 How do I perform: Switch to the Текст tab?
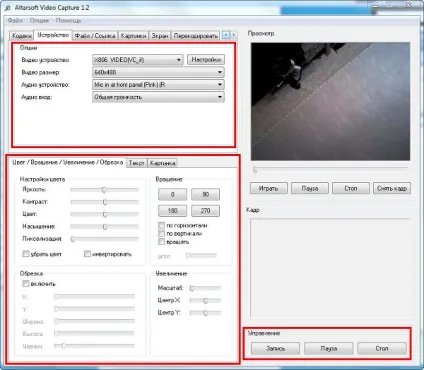pyautogui.click(x=136, y=163)
